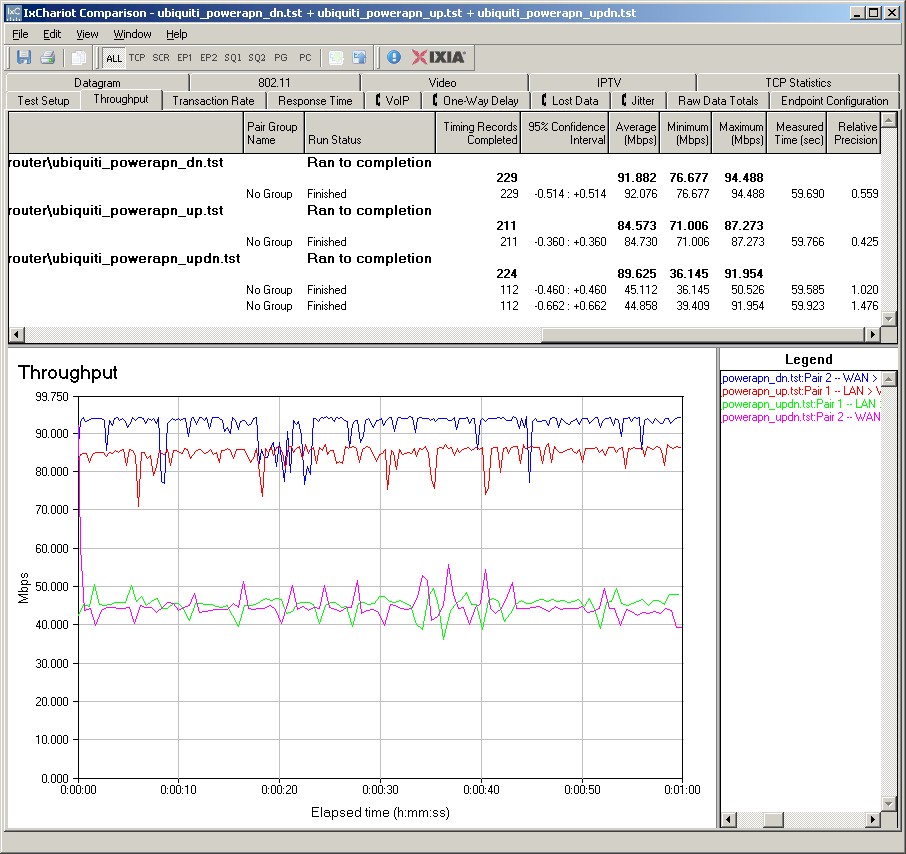Image resolution: width=906 pixels, height=854 pixels.
Task: Select the ubiquiti_powerapn_updn.tst row
Action: [x=444, y=258]
